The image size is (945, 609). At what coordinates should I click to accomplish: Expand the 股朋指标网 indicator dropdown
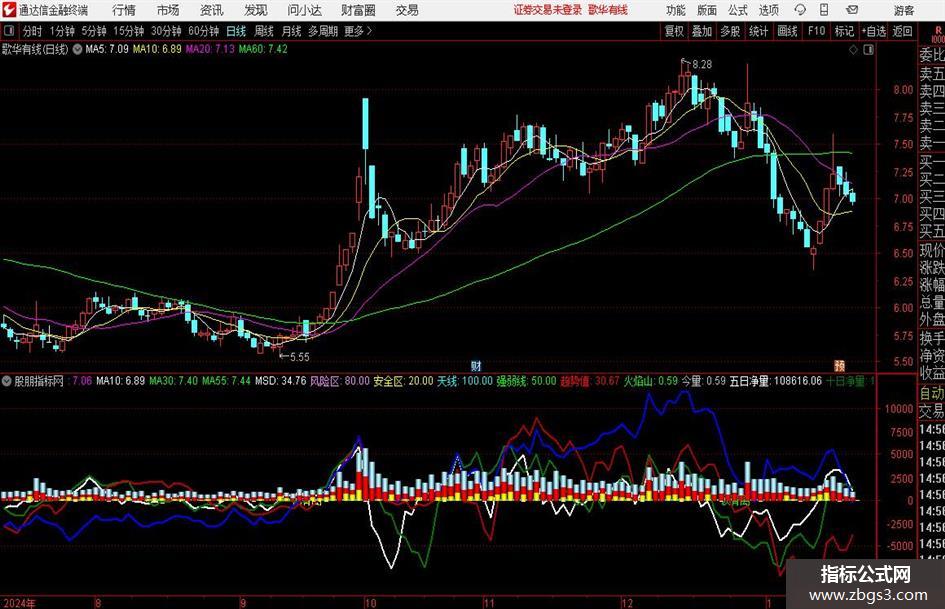click(x=7, y=381)
